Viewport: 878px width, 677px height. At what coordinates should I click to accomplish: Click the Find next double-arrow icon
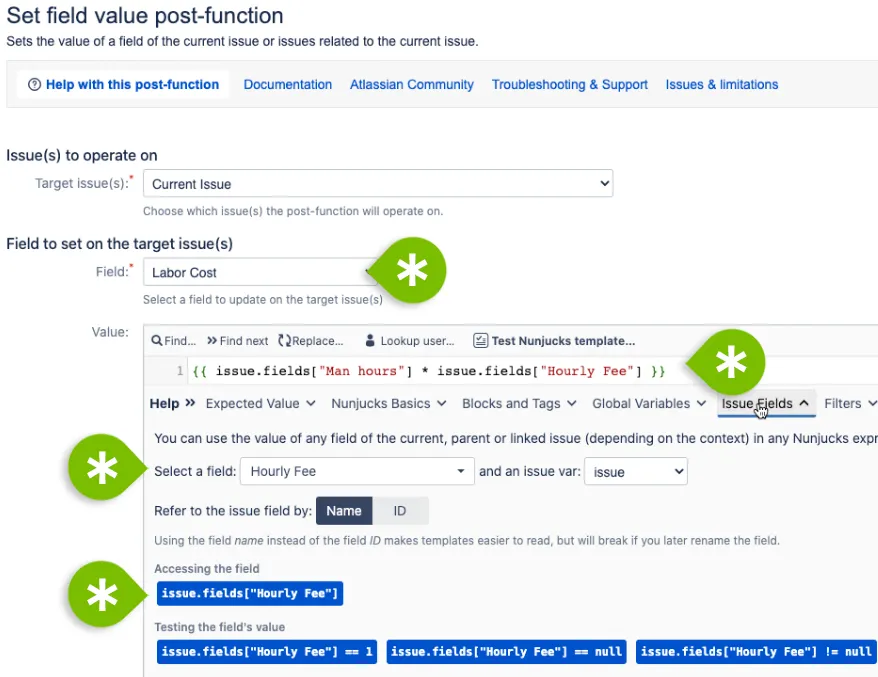212,340
